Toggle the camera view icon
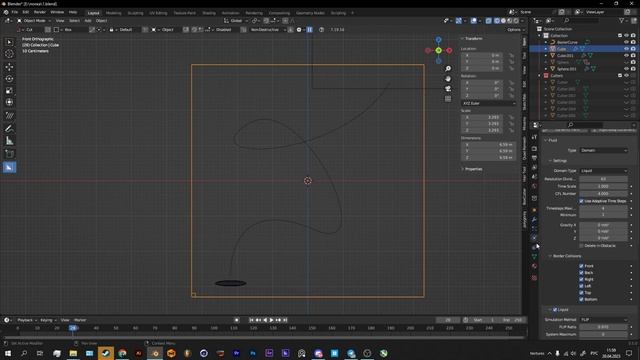Viewport: 640px width, 360px height. coord(448,89)
